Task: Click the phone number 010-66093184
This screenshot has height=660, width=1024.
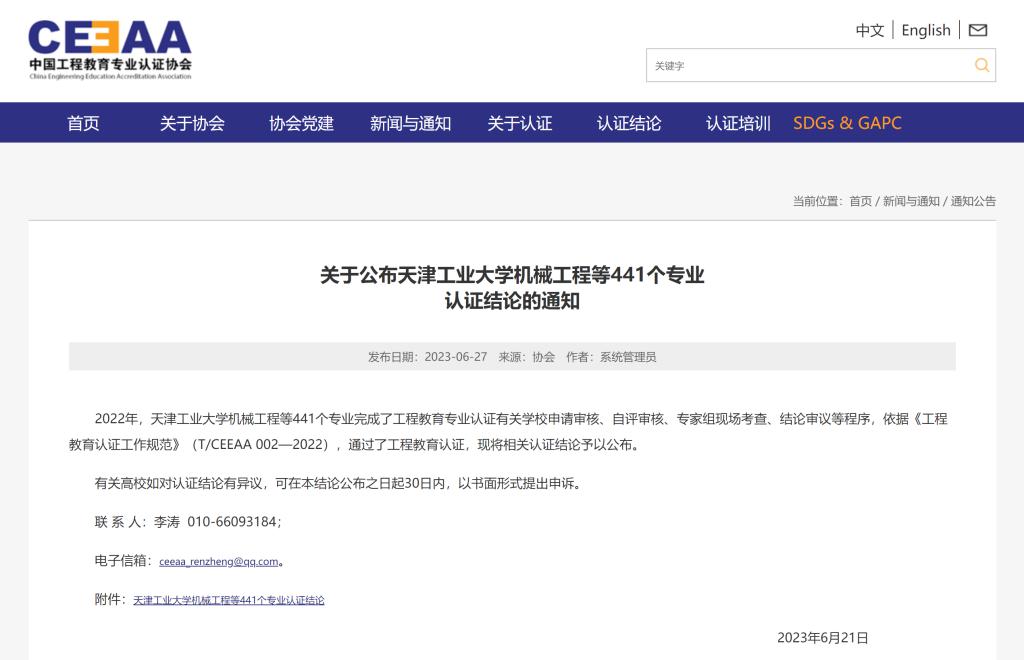Action: pos(232,522)
